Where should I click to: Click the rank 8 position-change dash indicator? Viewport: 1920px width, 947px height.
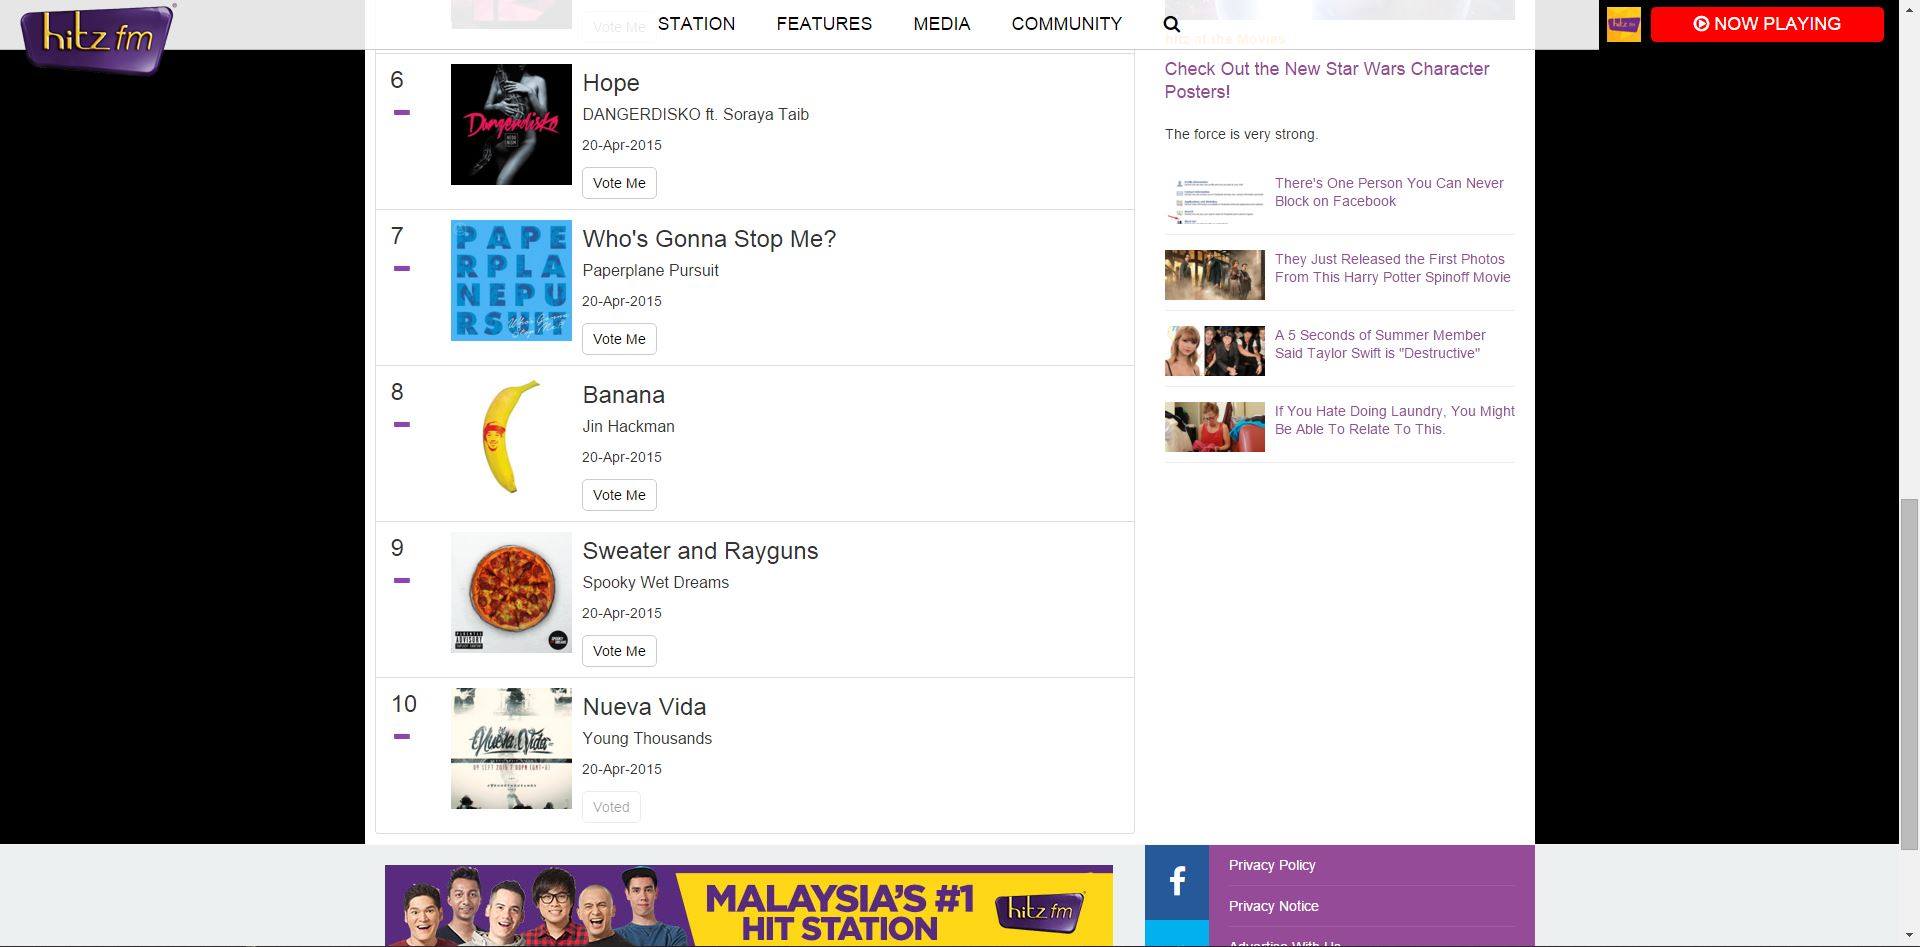tap(402, 425)
